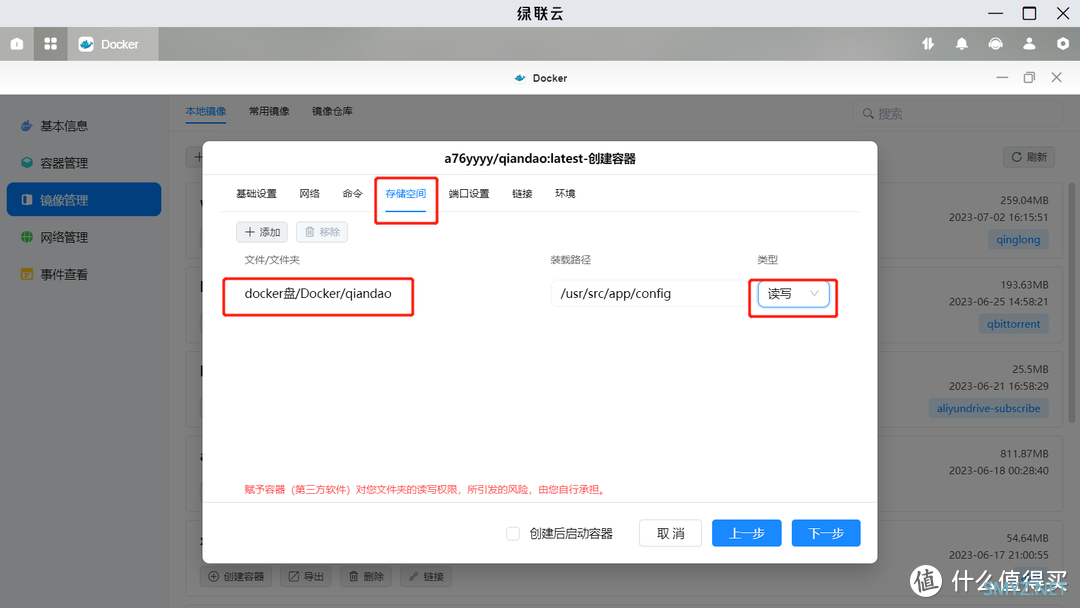Open the transfer tasks arrows icon
This screenshot has width=1080, height=608.
[x=928, y=44]
